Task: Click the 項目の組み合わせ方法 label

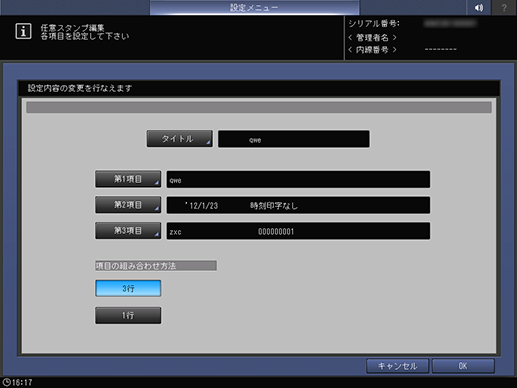Action: [156, 266]
